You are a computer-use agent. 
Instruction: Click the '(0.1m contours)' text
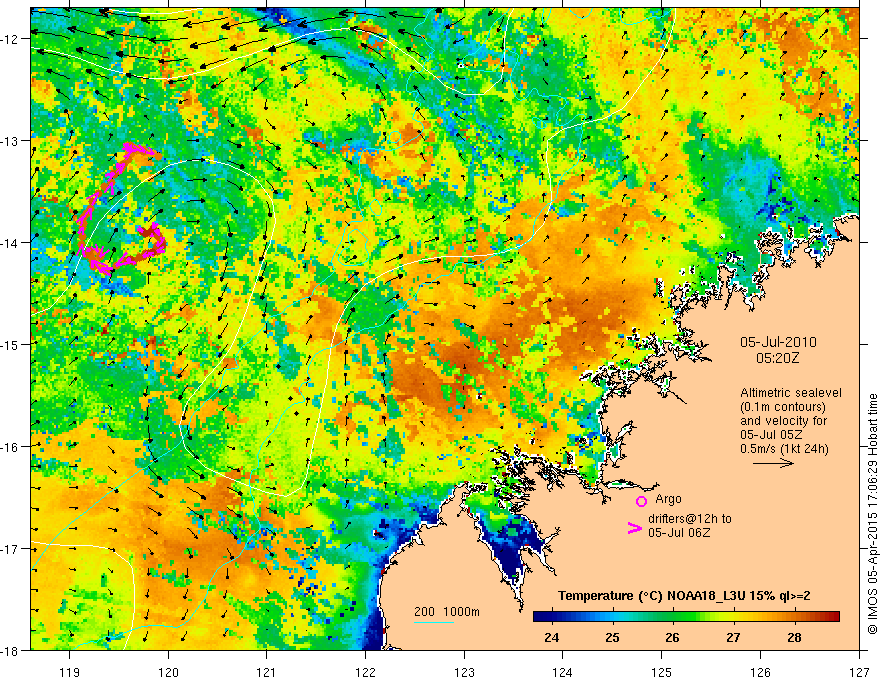point(782,407)
